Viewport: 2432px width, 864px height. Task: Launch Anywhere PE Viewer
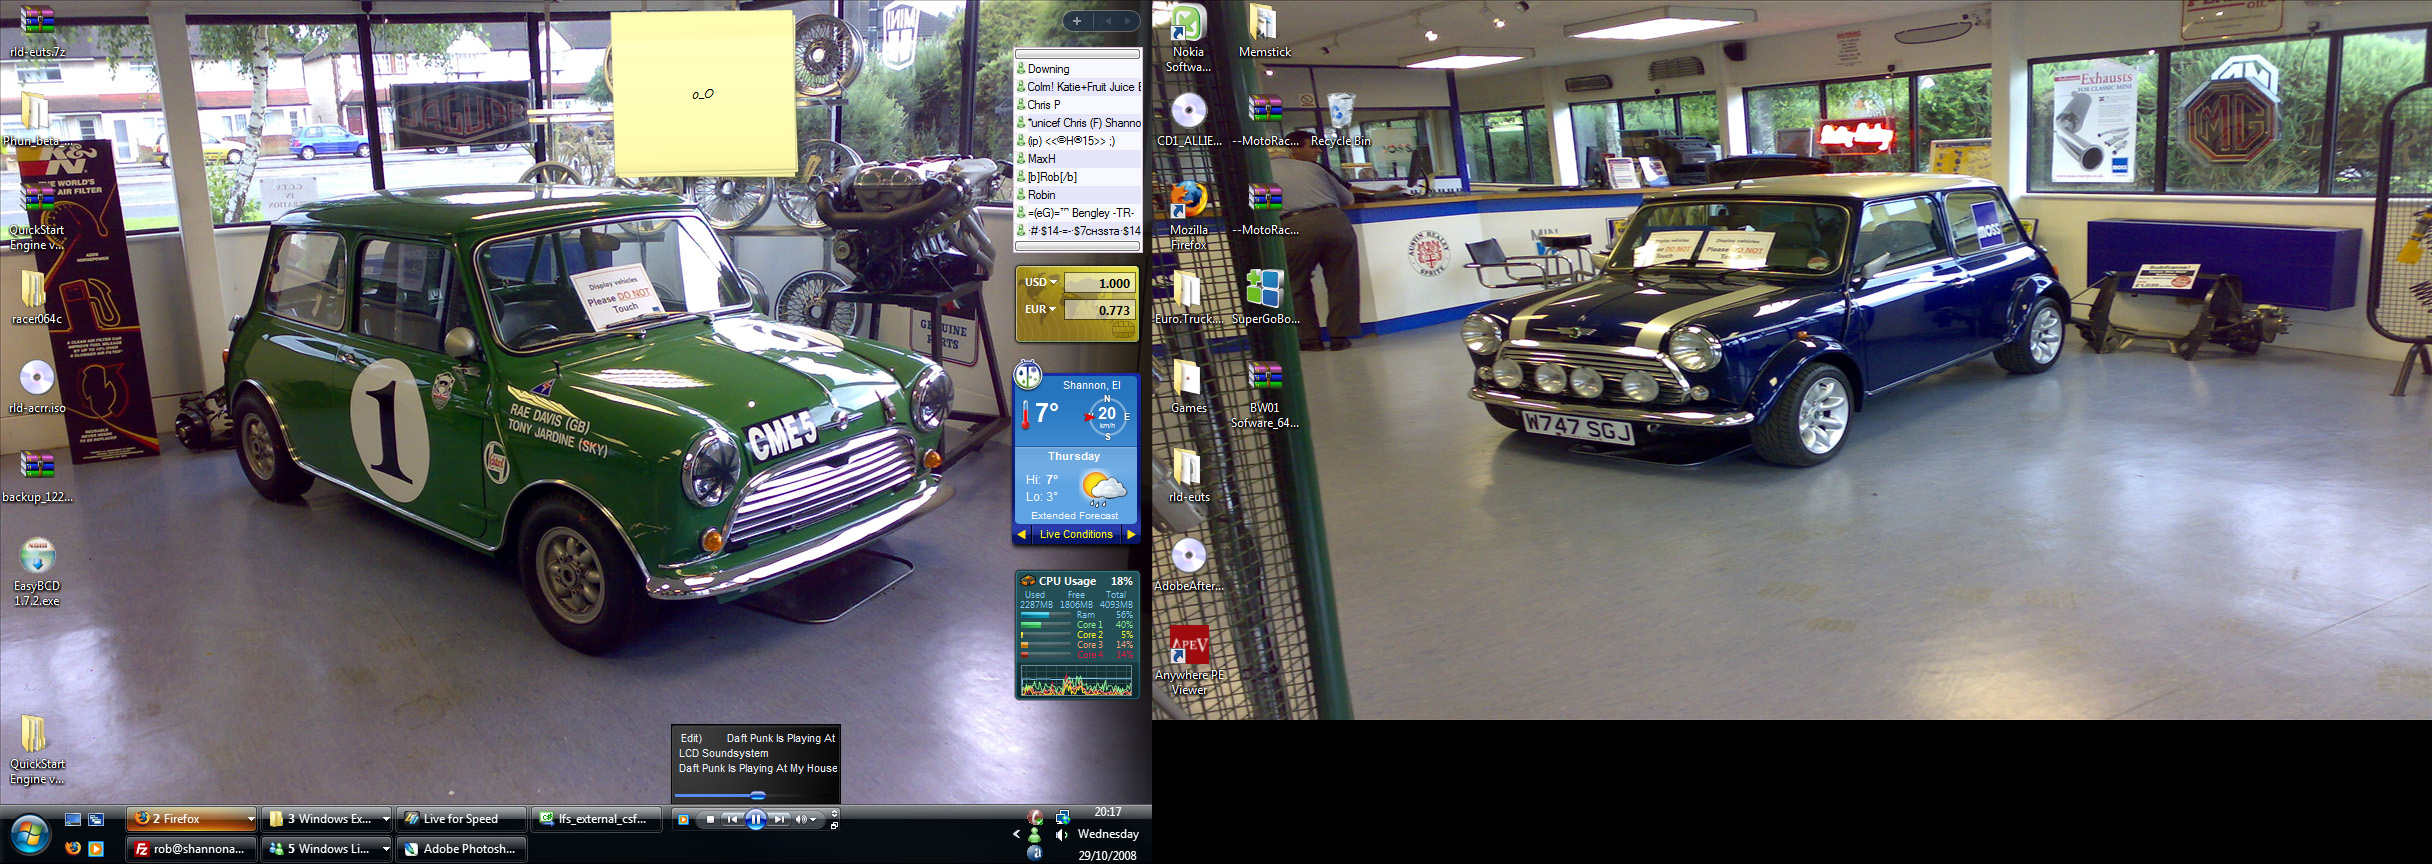point(1188,661)
